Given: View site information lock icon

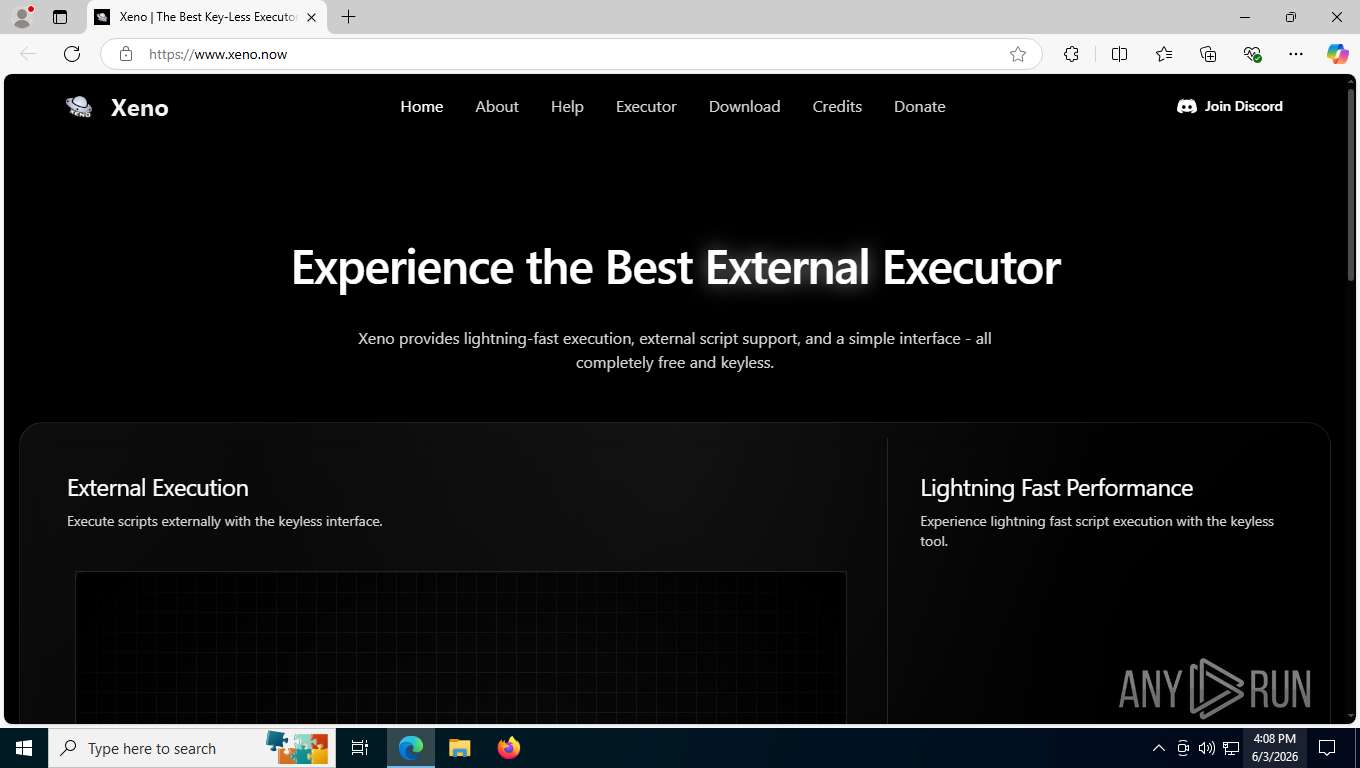Looking at the screenshot, I should (126, 54).
